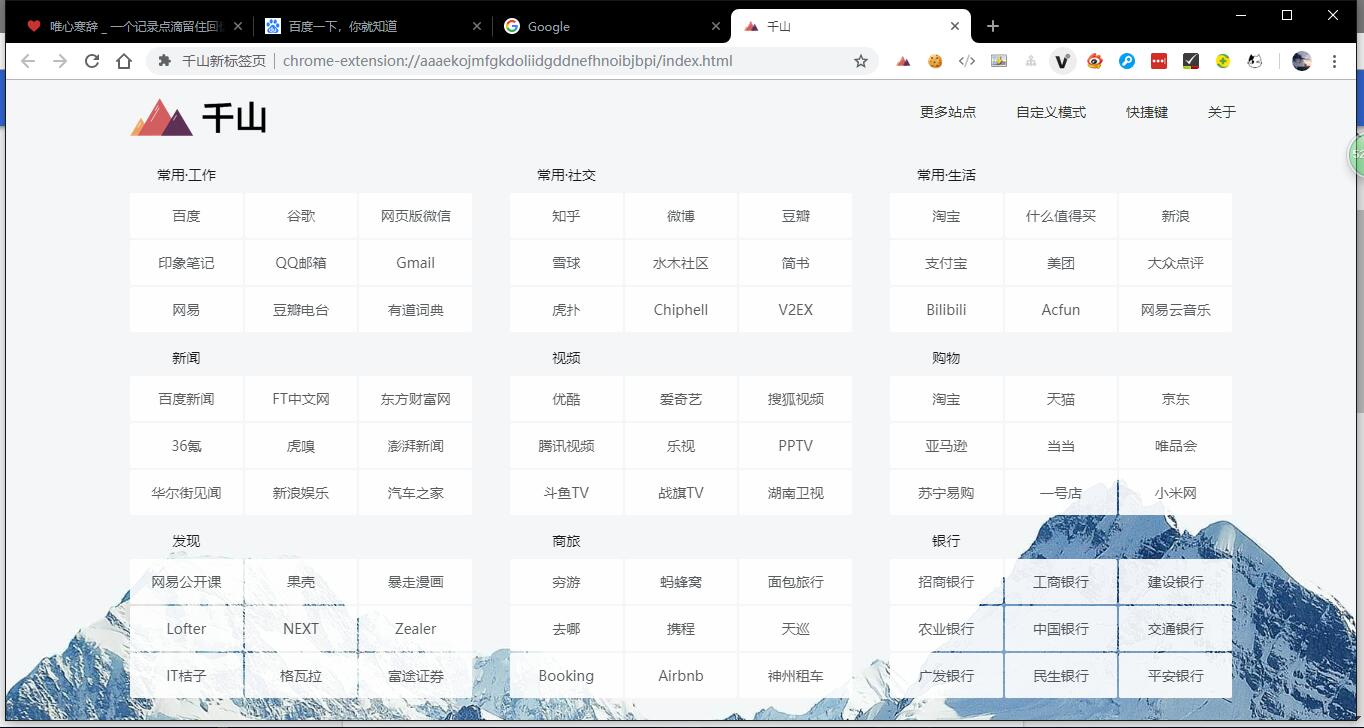Open the 千山 mountain extension icon
The height and width of the screenshot is (728, 1364).
(903, 61)
